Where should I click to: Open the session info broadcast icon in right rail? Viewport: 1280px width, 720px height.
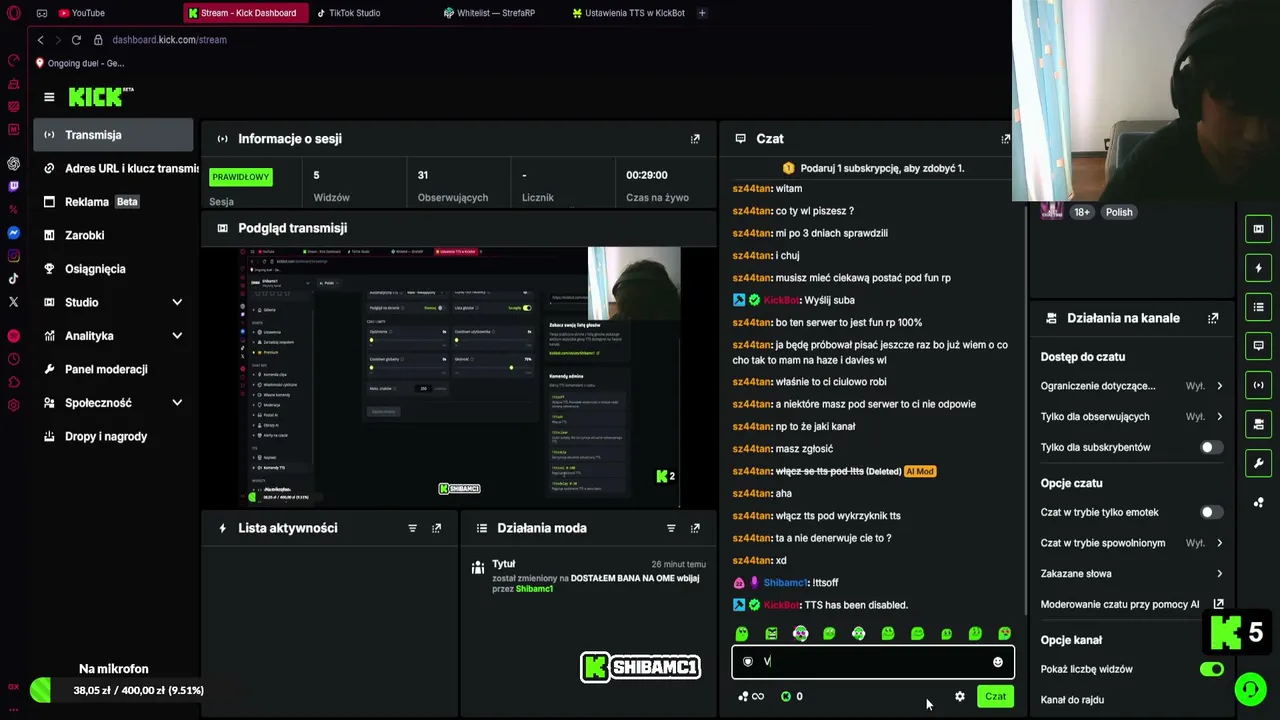click(1258, 385)
